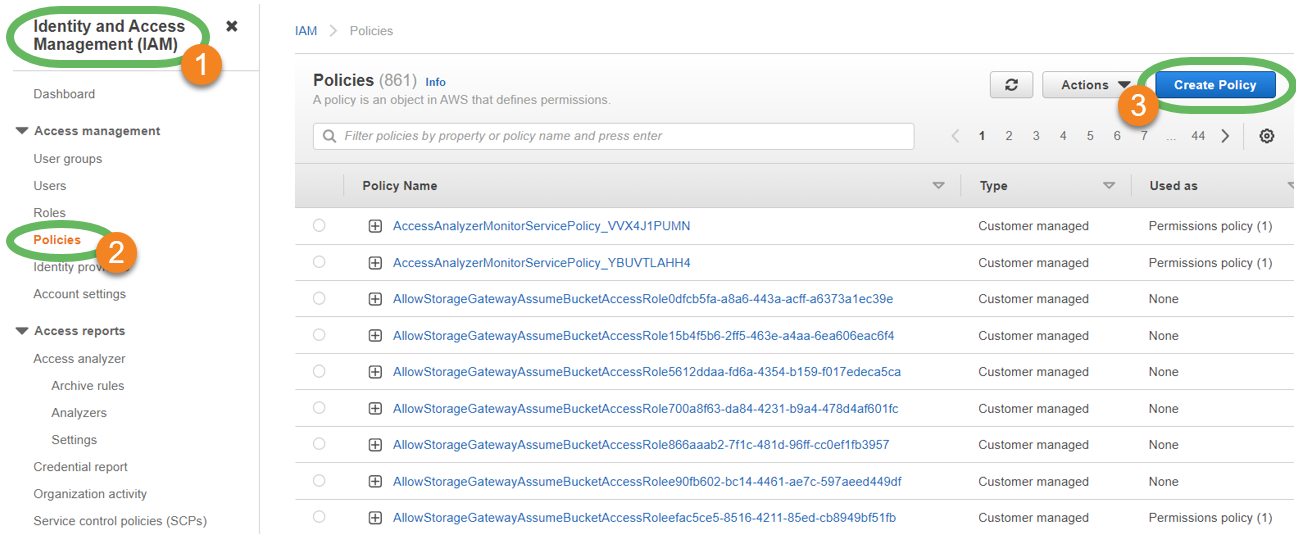Select radio for policy ending cb8949bf51fb
The image size is (1296, 534).
pos(319,517)
